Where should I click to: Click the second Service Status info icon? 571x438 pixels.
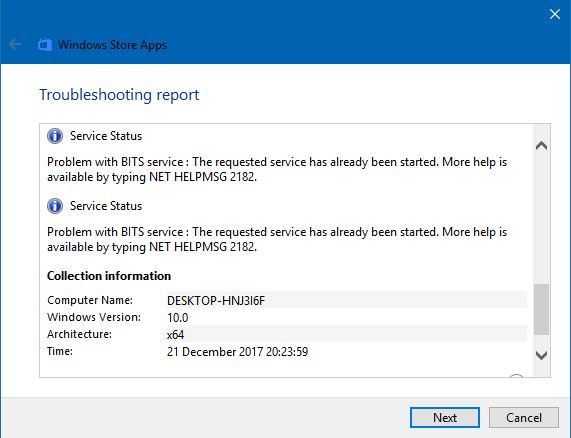click(55, 206)
